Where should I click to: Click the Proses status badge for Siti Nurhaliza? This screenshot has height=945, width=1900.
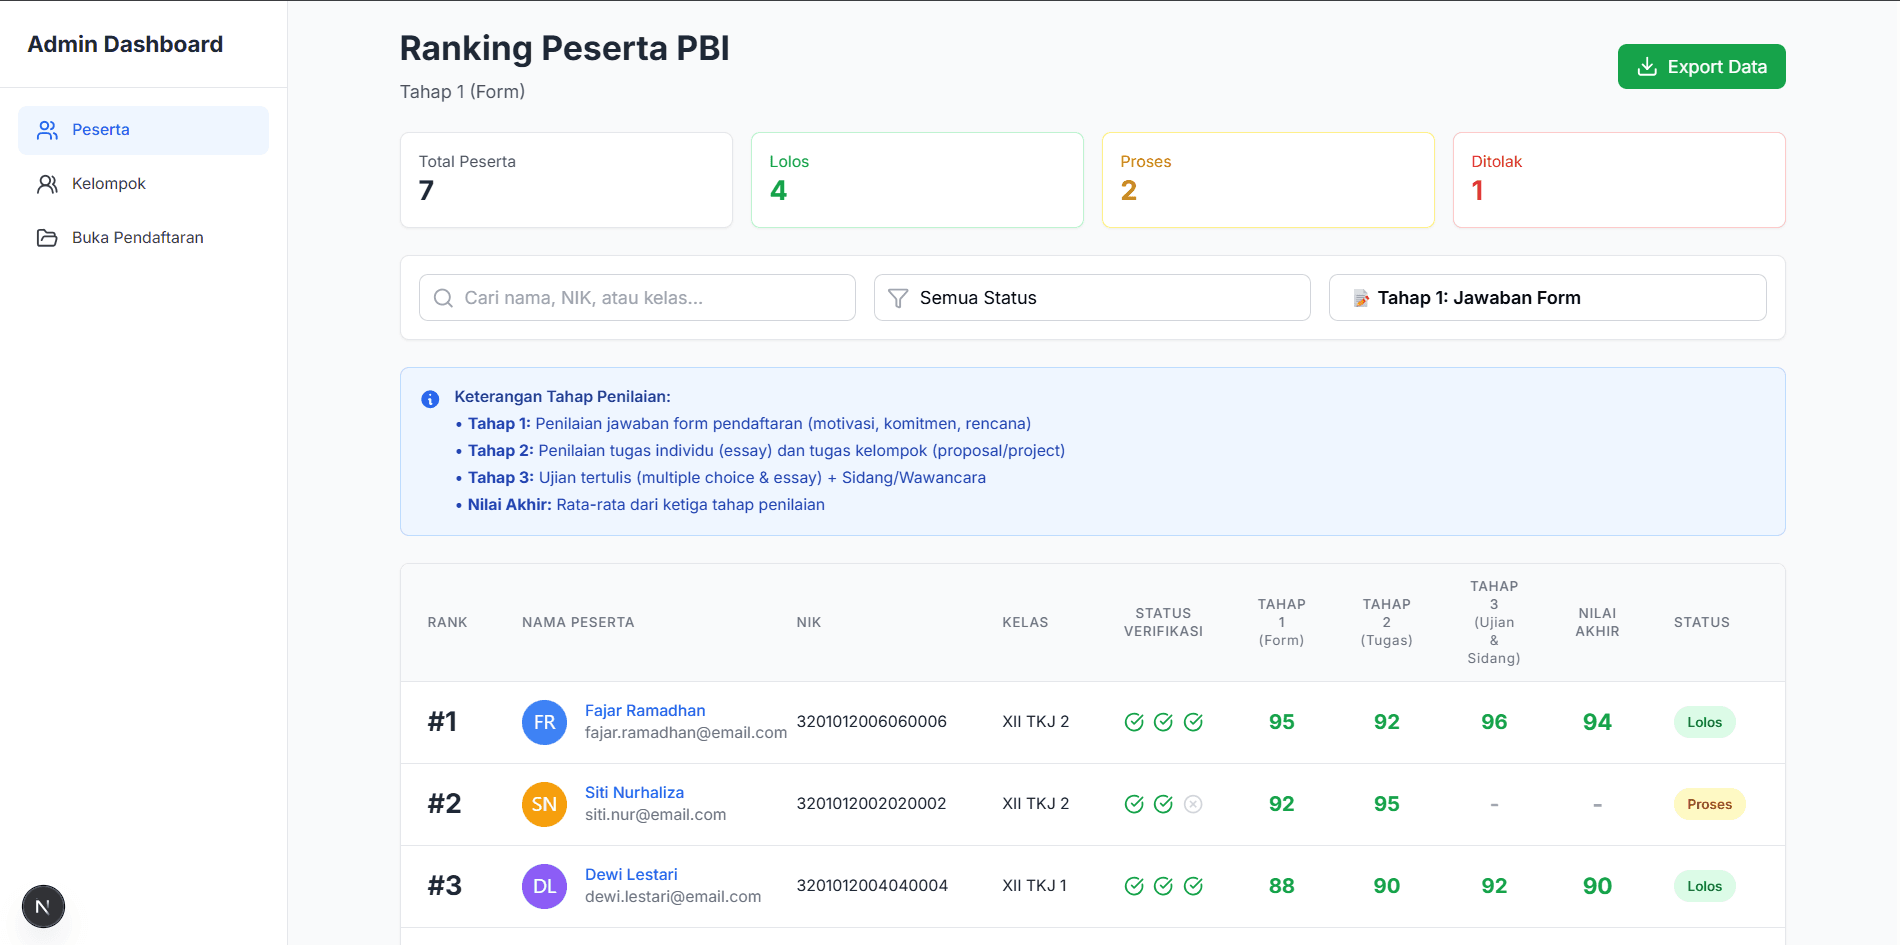pos(1709,804)
